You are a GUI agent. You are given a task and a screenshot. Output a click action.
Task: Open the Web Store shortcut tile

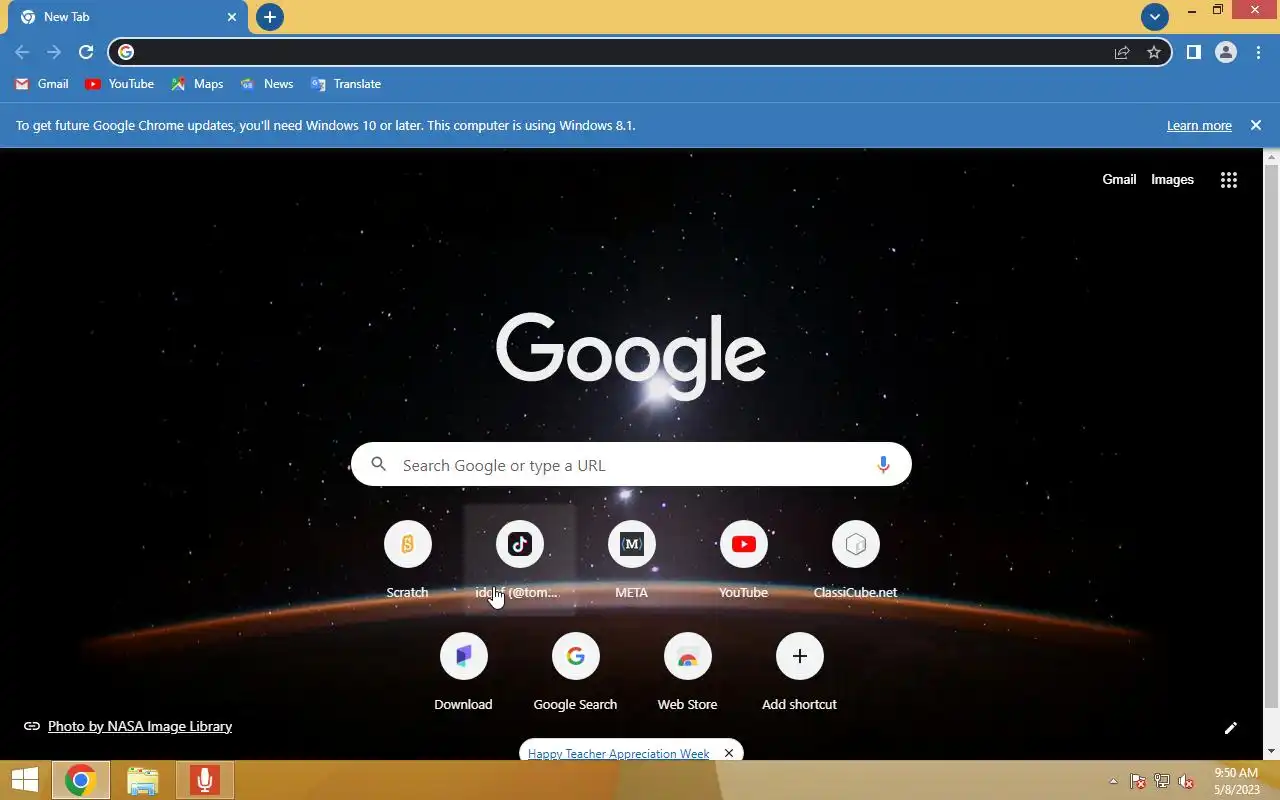click(x=687, y=672)
